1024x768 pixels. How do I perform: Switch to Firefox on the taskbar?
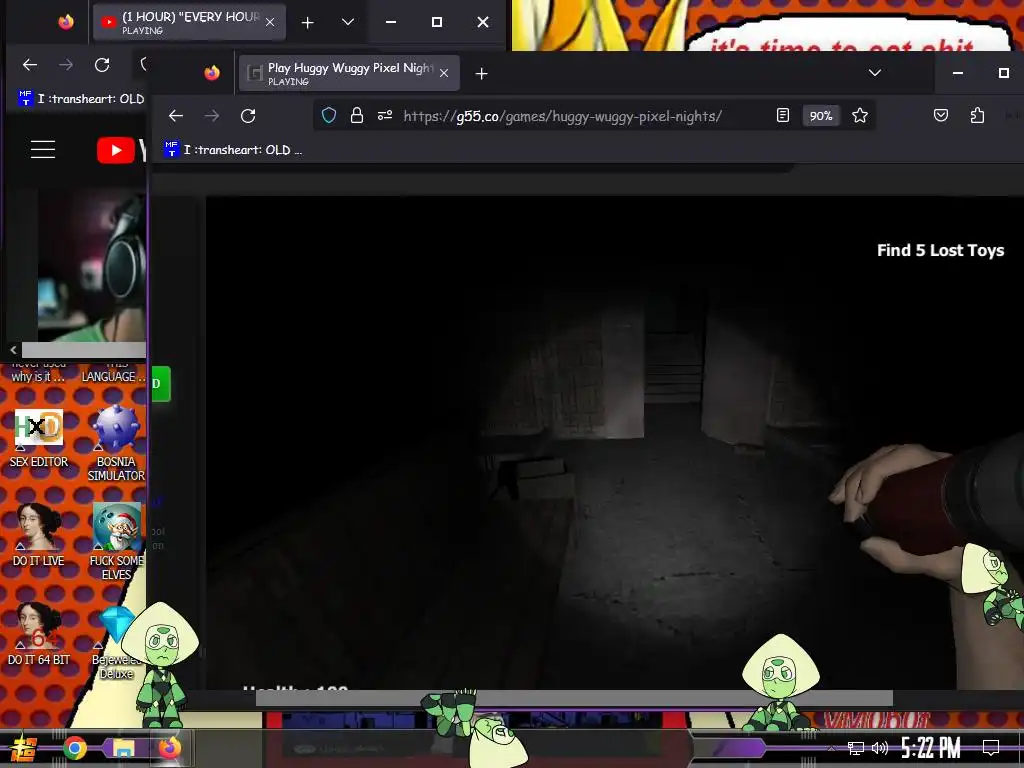[170, 748]
